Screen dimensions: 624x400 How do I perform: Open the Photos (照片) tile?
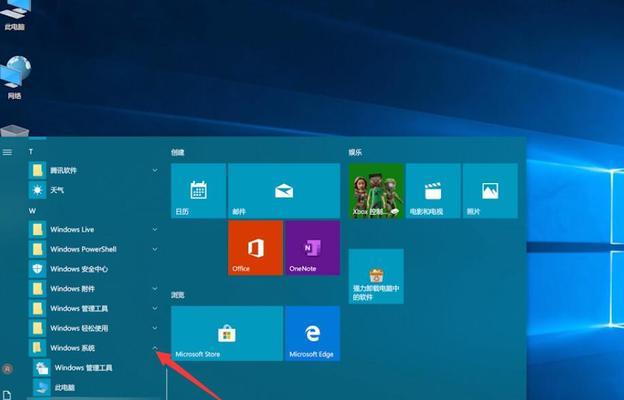tap(490, 191)
